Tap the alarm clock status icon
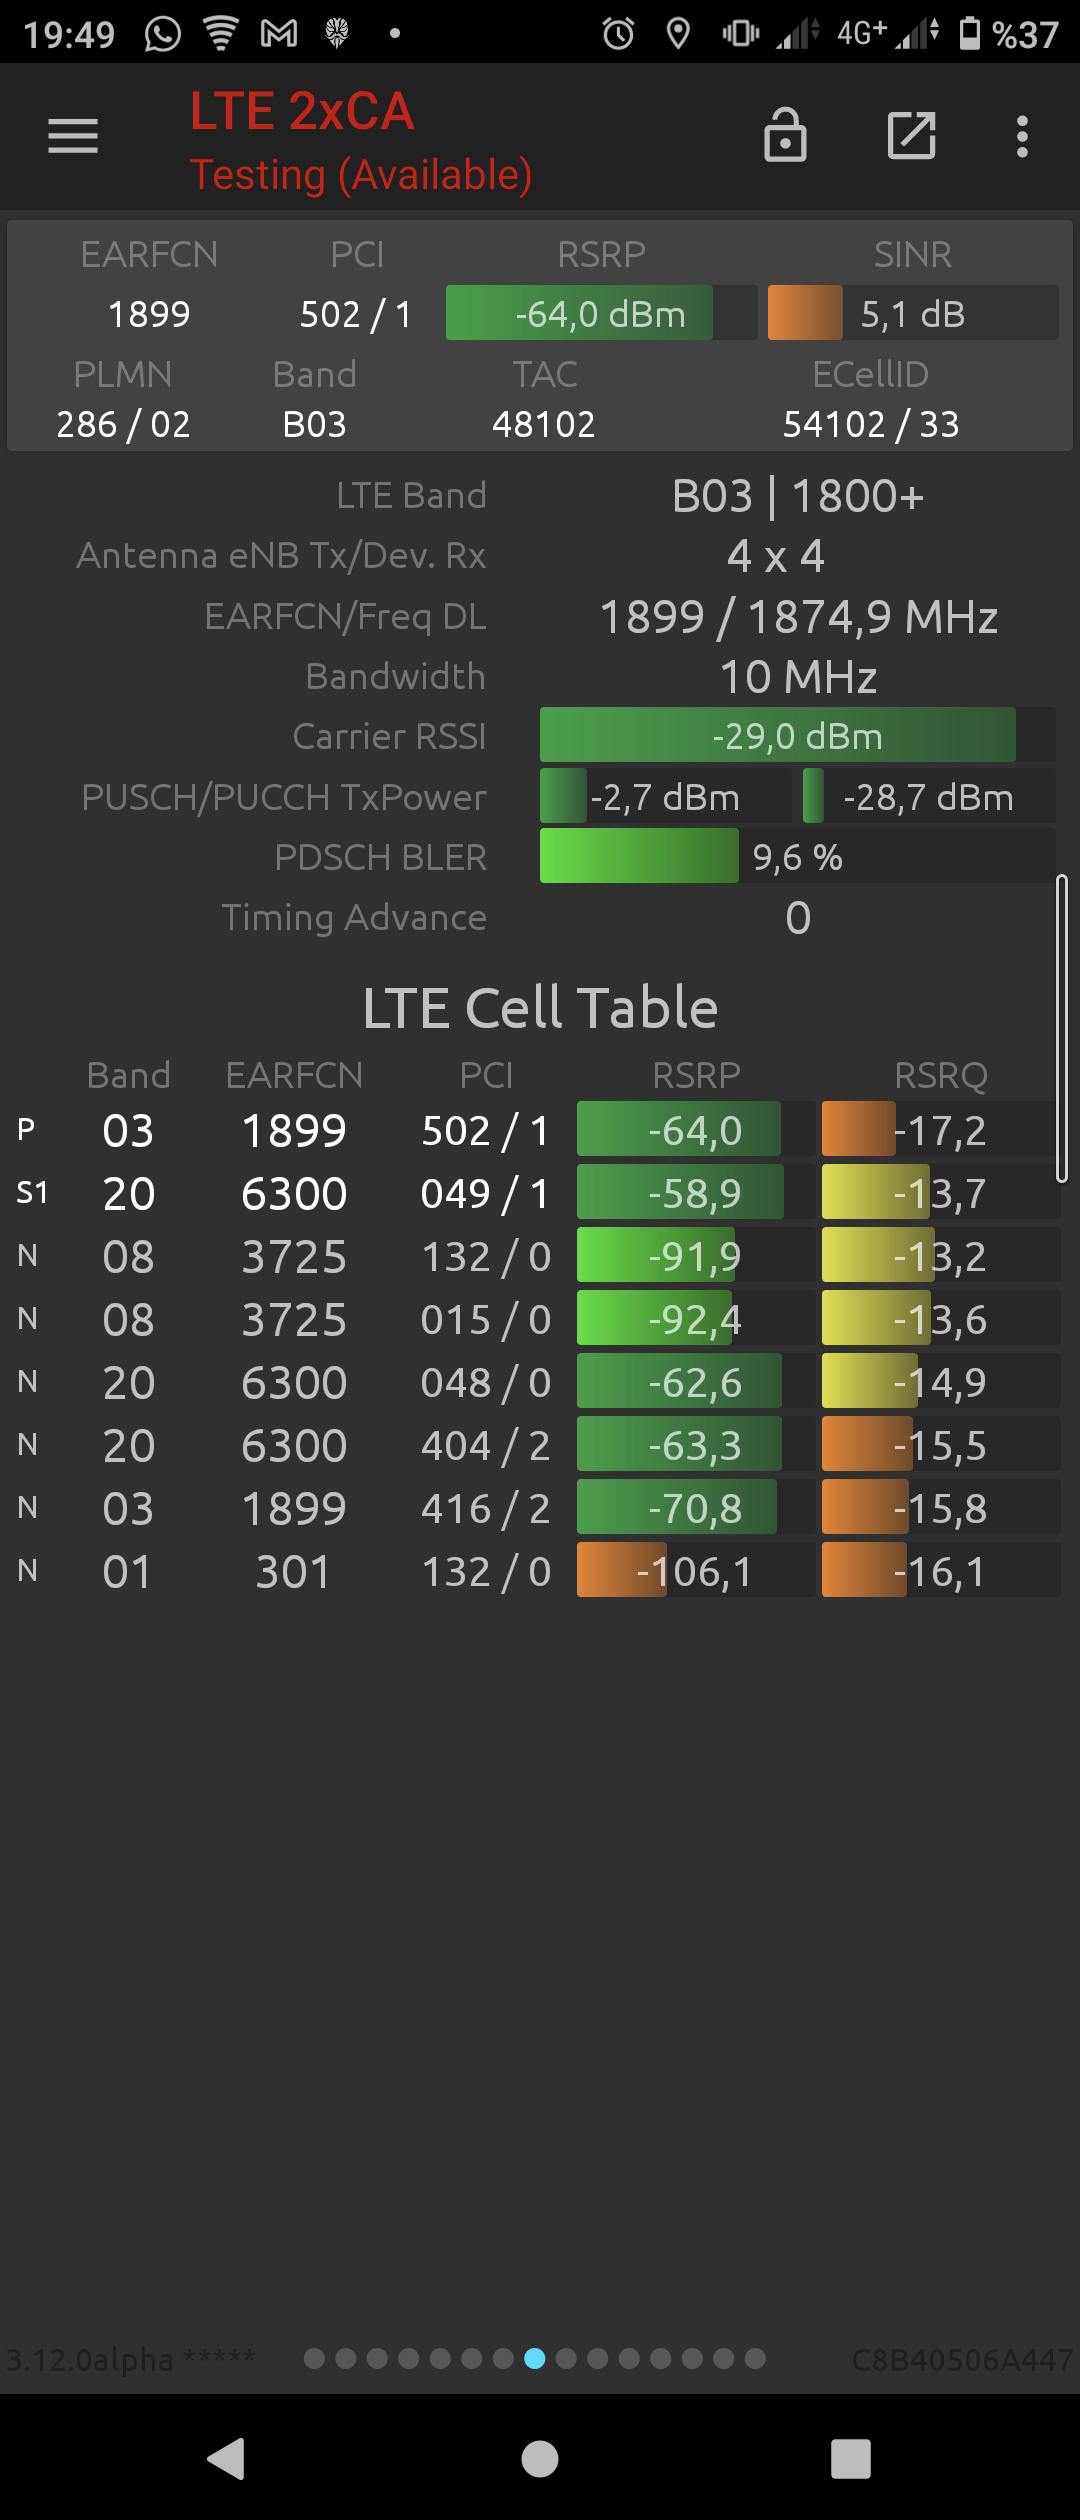Image resolution: width=1080 pixels, height=2520 pixels. point(618,34)
